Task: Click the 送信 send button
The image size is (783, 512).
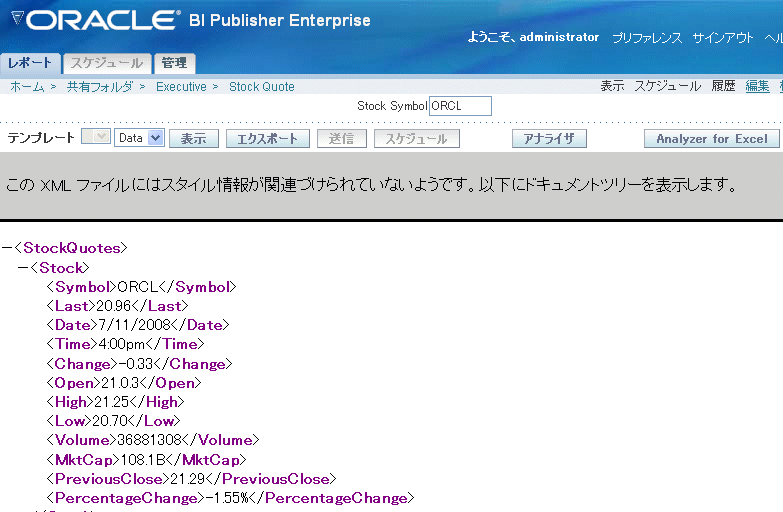Action: click(x=342, y=138)
